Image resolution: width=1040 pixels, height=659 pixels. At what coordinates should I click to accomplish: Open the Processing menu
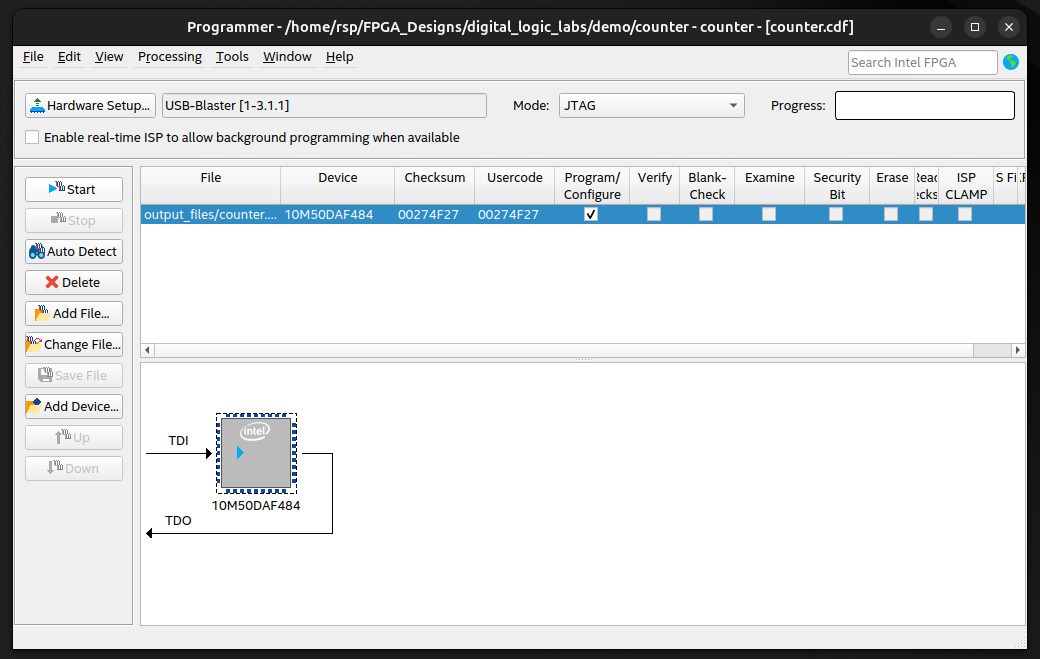(169, 57)
